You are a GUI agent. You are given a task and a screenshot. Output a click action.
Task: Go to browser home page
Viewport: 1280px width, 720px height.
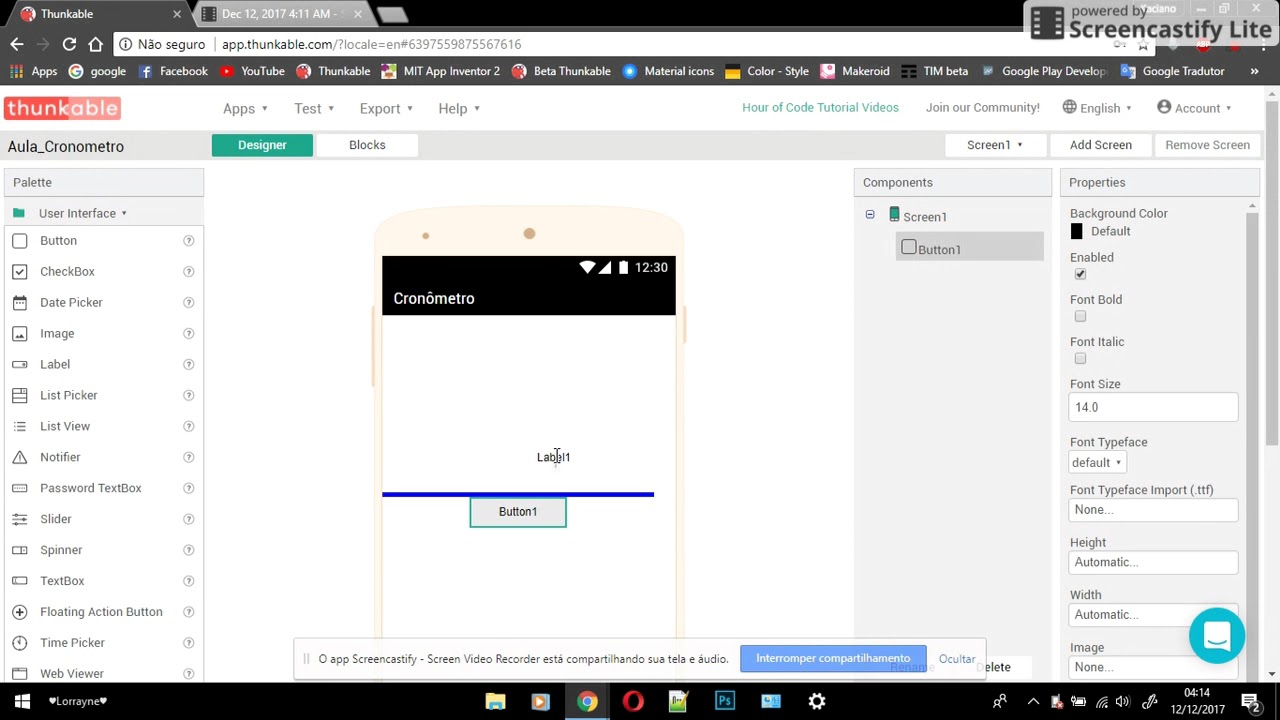pos(95,44)
